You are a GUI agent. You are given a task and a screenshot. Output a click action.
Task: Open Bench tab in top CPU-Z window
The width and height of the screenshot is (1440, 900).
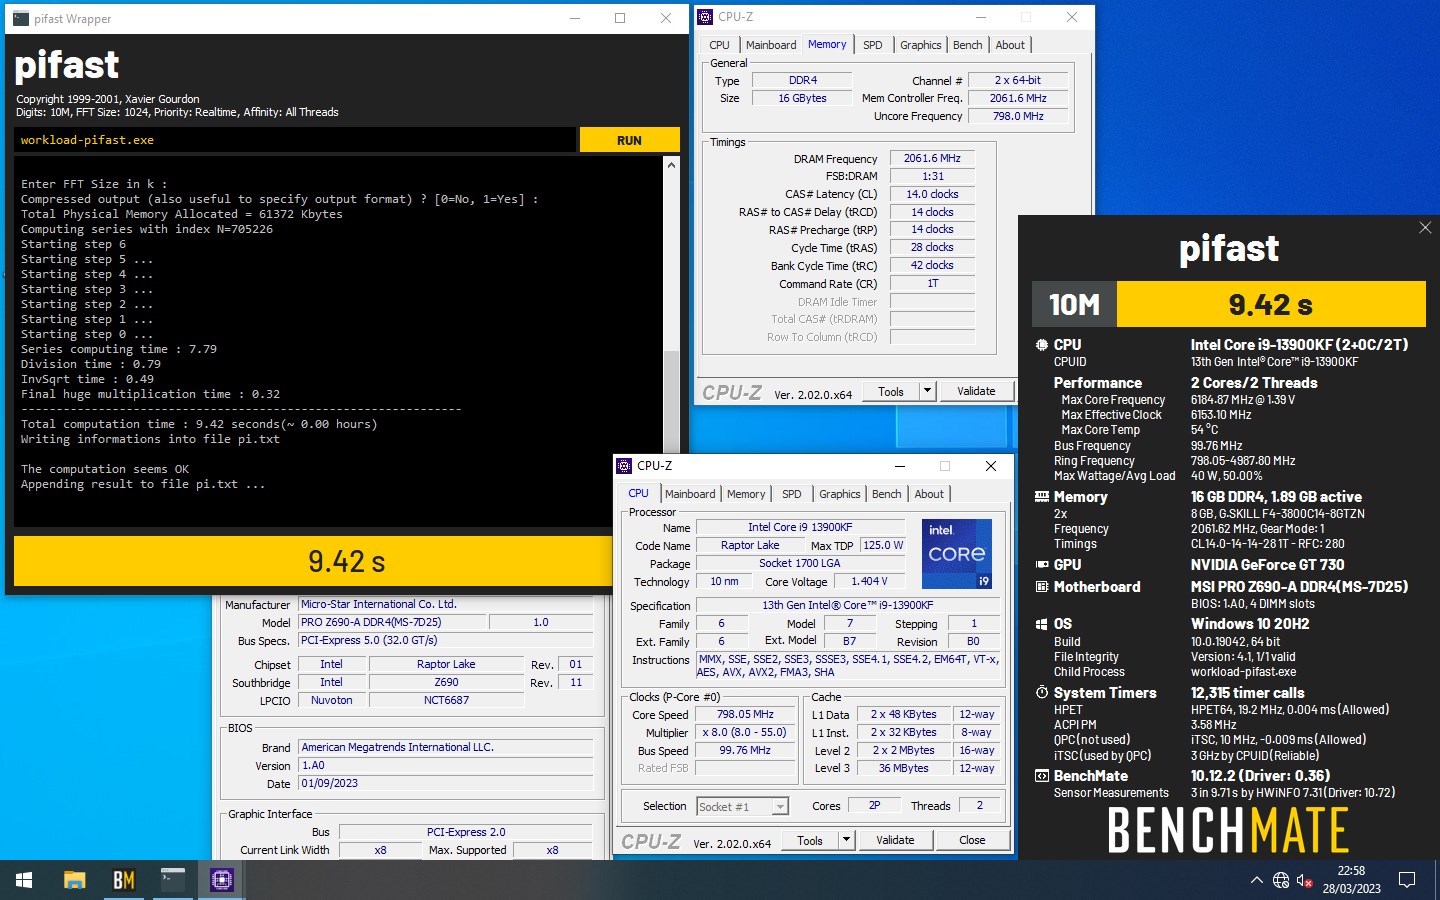coord(967,45)
